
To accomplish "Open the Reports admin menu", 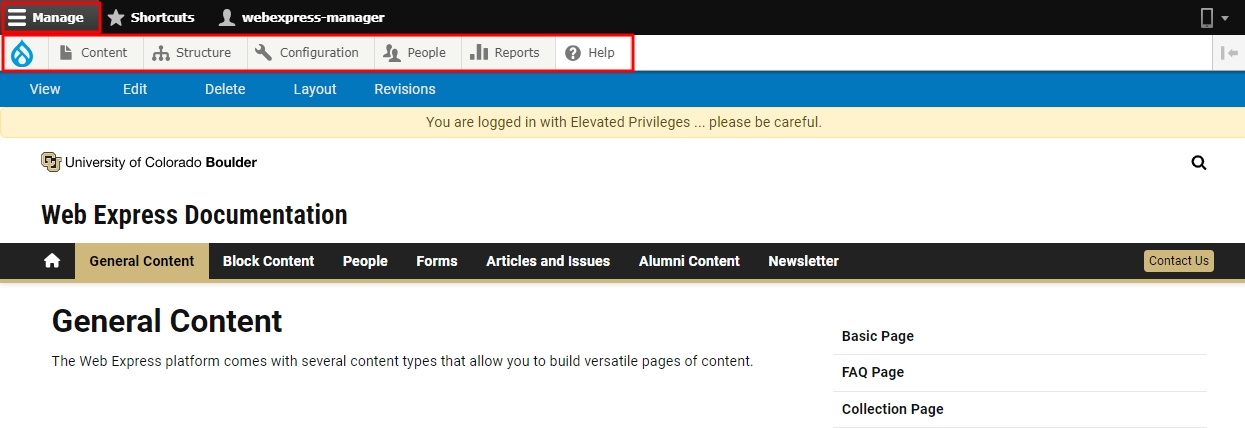I will tap(505, 53).
